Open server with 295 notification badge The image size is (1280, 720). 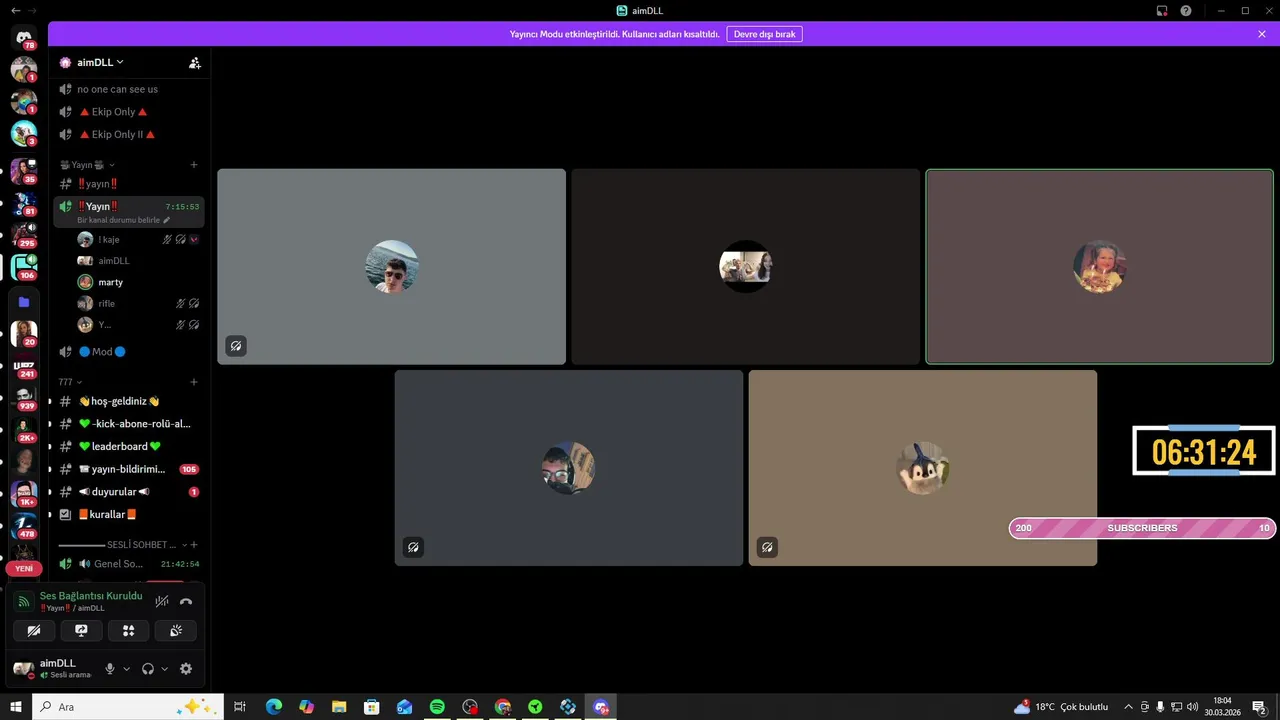pos(24,234)
